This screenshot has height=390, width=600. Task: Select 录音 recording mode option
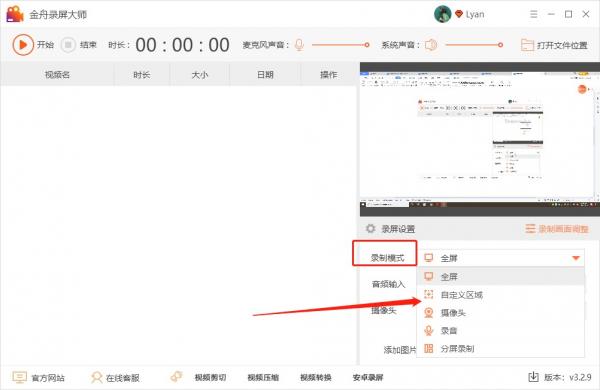501,330
